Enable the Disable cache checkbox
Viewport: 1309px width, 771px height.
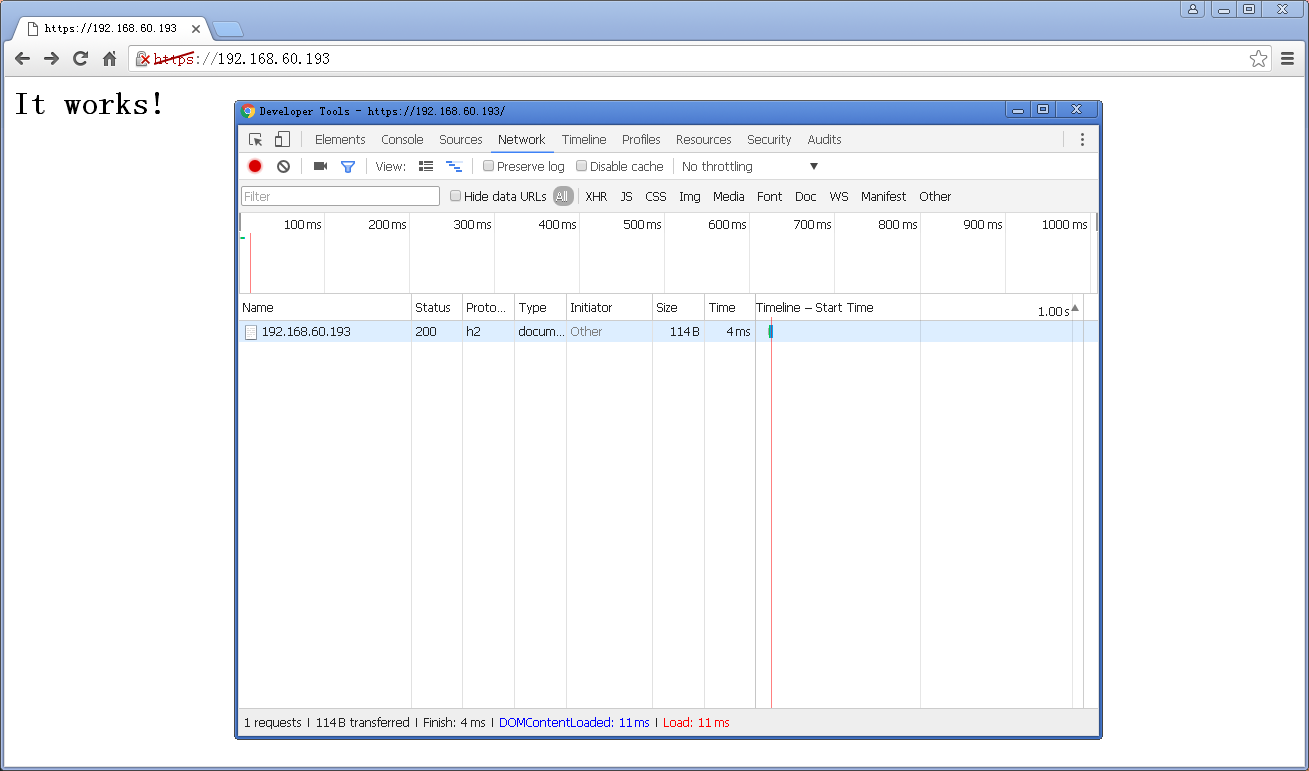coord(581,166)
